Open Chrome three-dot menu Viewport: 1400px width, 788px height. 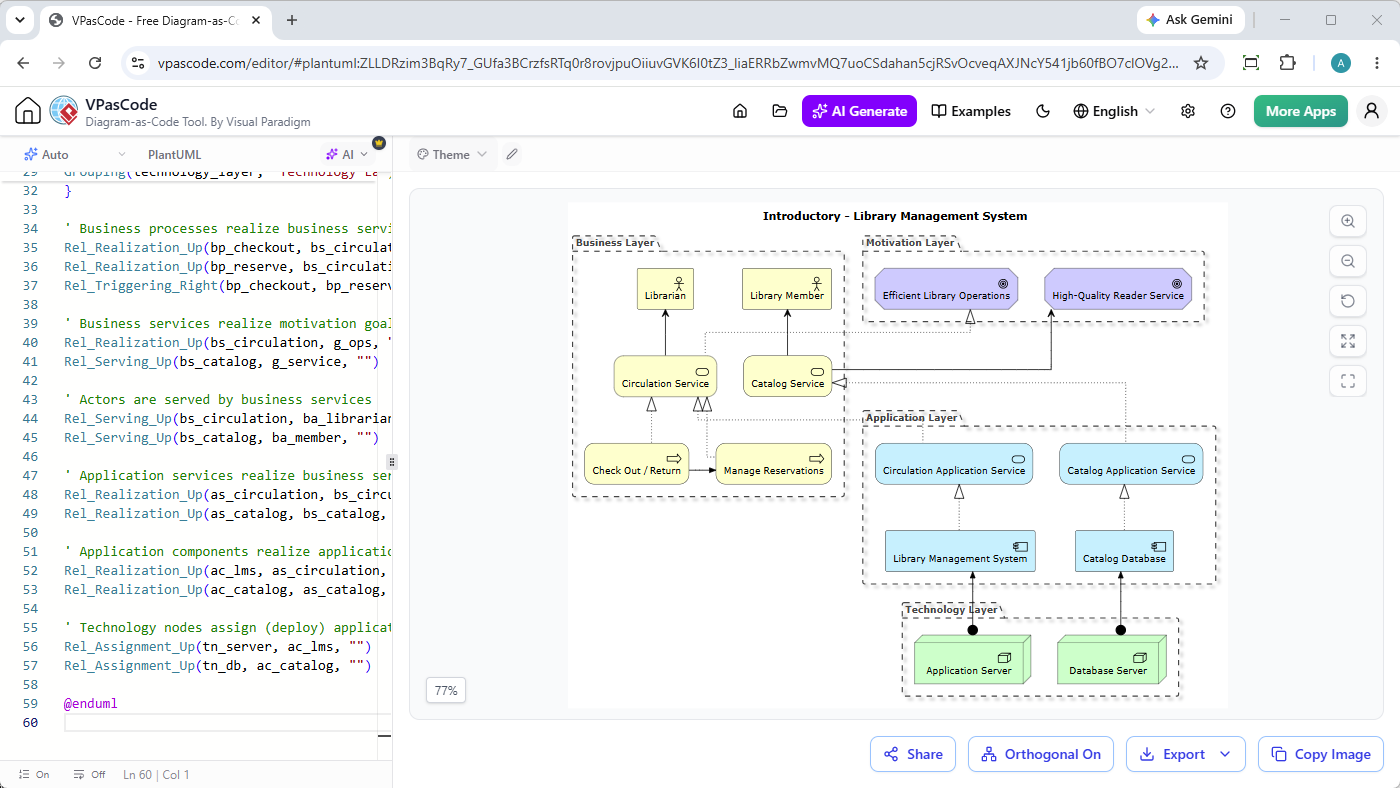click(x=1378, y=63)
